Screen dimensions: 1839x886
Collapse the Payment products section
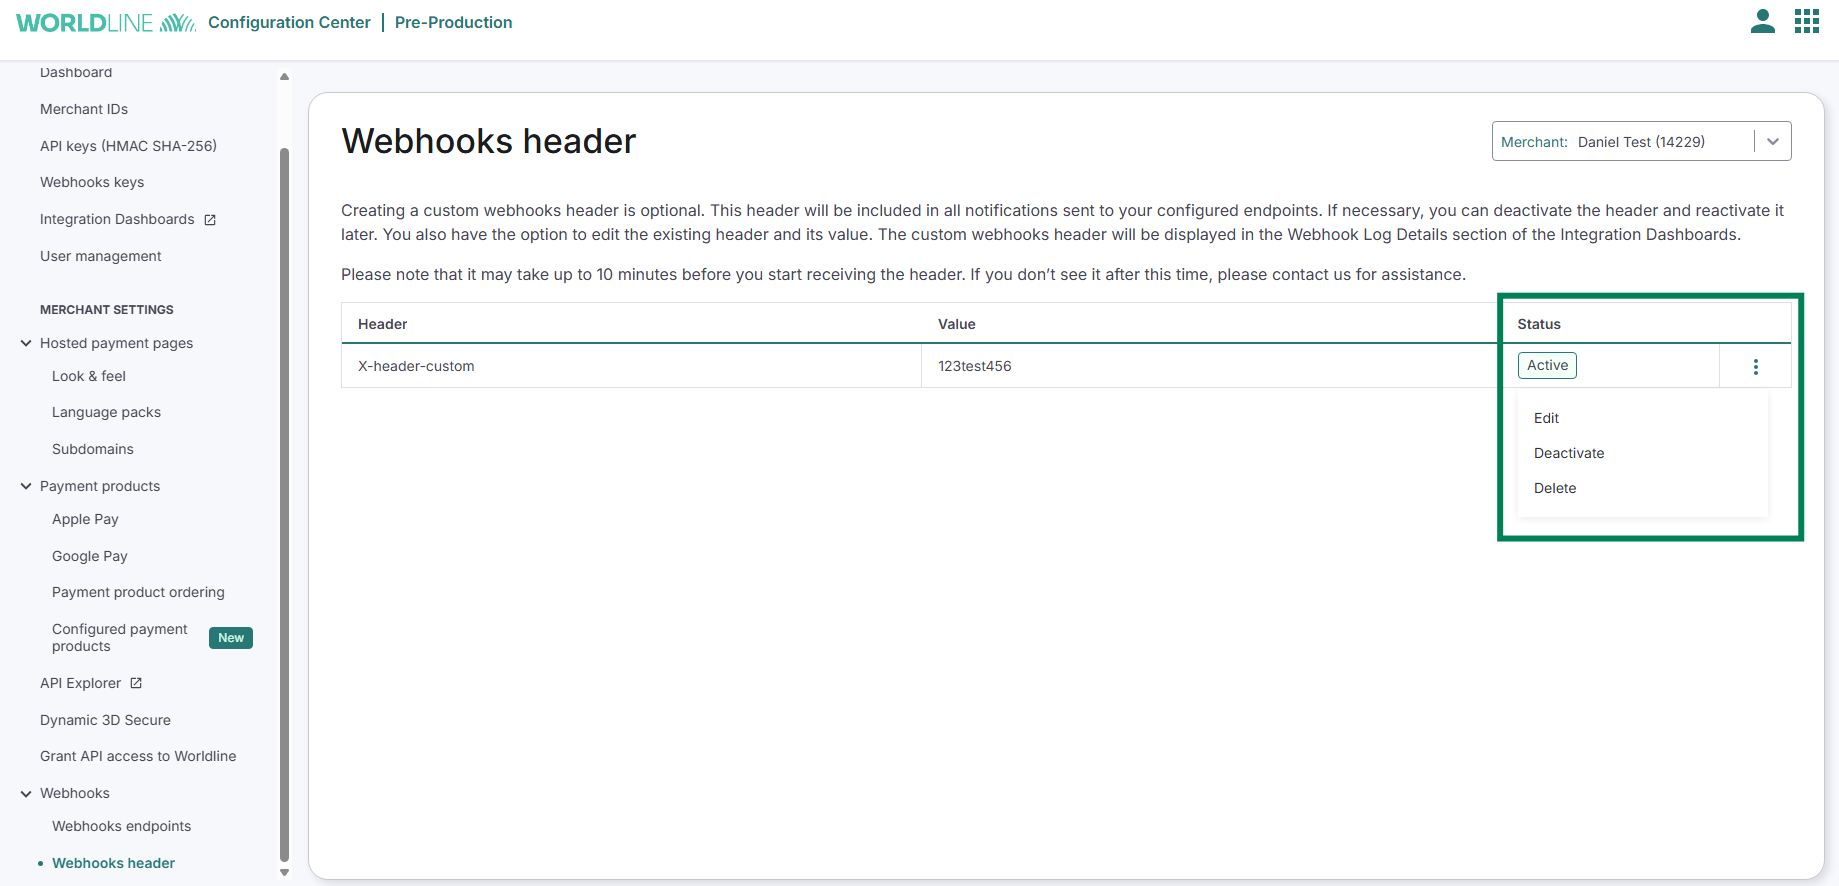tap(26, 486)
